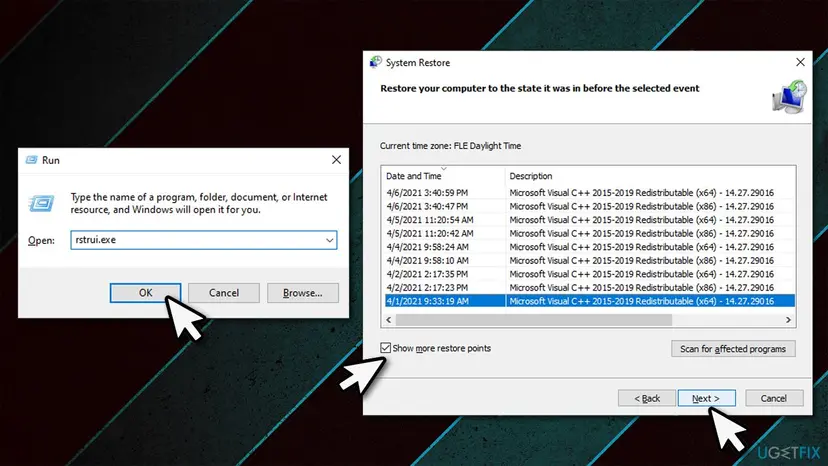This screenshot has width=828, height=466.
Task: Click the right arrow of horizontal scrollbar
Action: pos(788,320)
